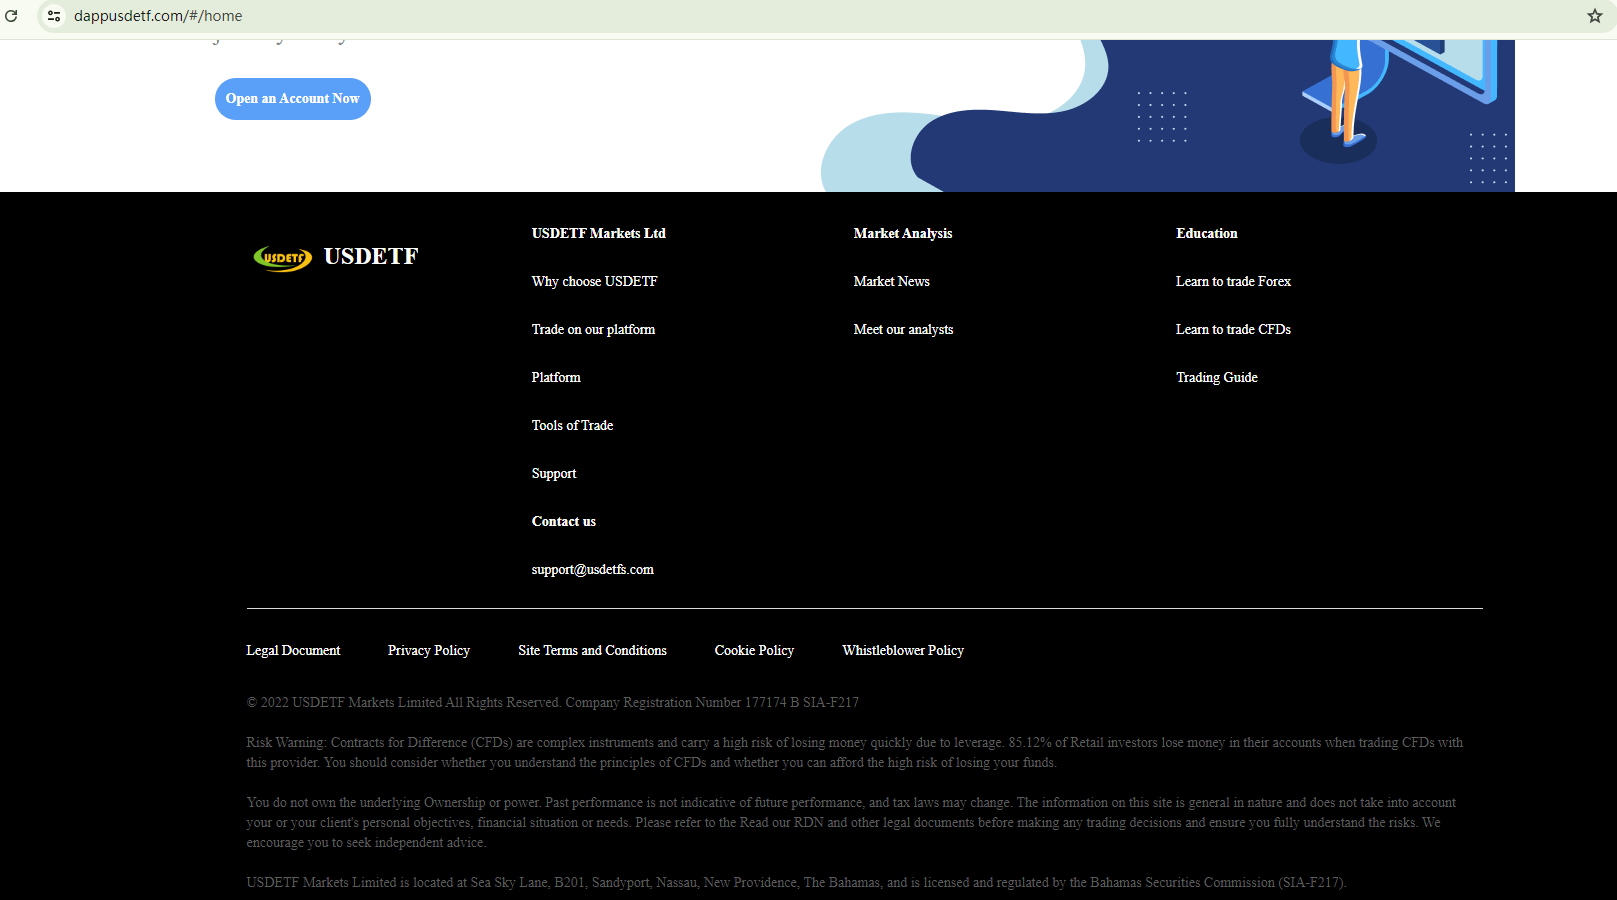Screen dimensions: 1617x900
Task: Go to the Trading Guide
Action: pos(1217,378)
